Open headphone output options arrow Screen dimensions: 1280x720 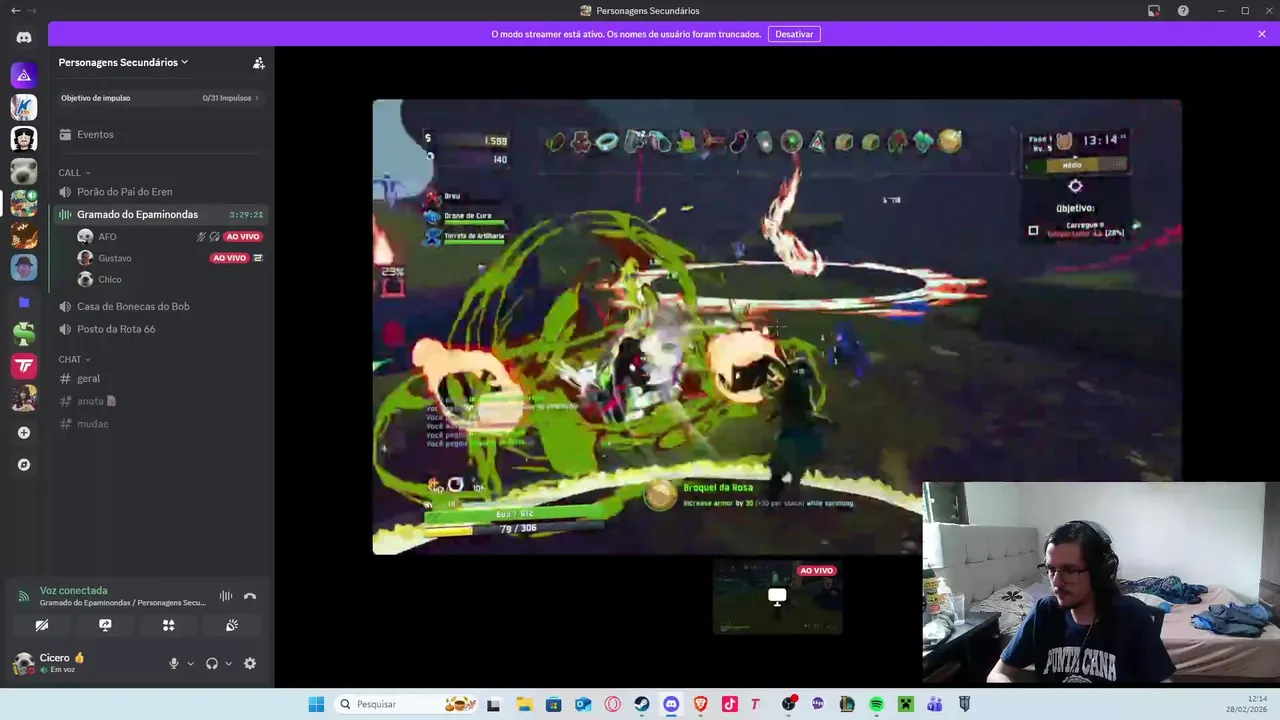[x=228, y=663]
